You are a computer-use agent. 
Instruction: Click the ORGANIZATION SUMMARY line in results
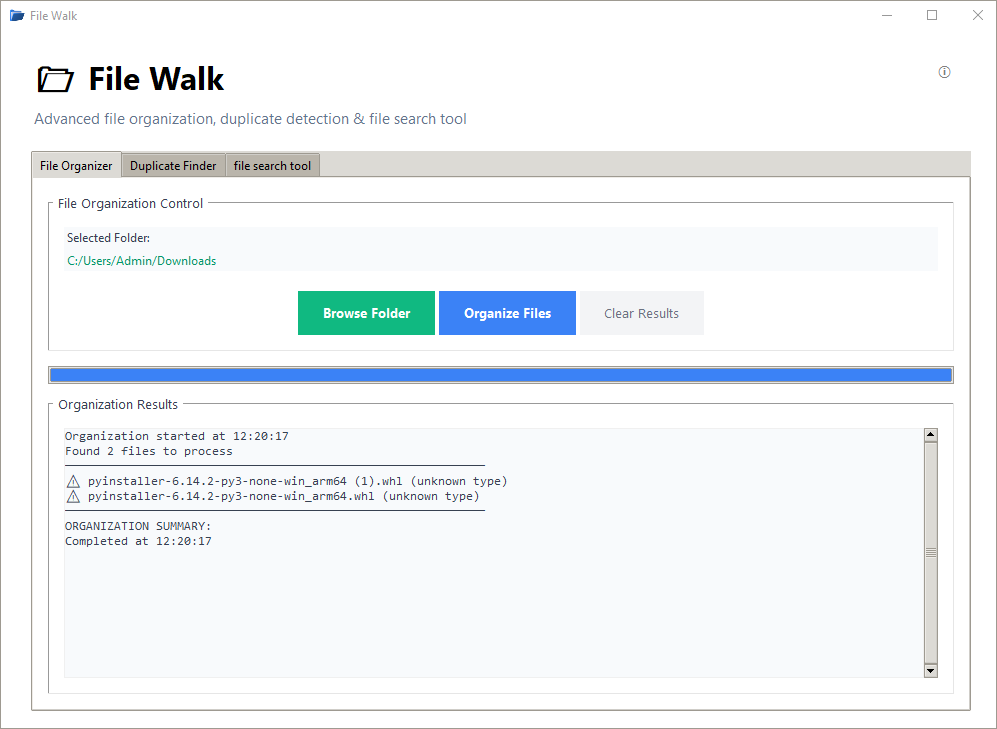tap(138, 526)
